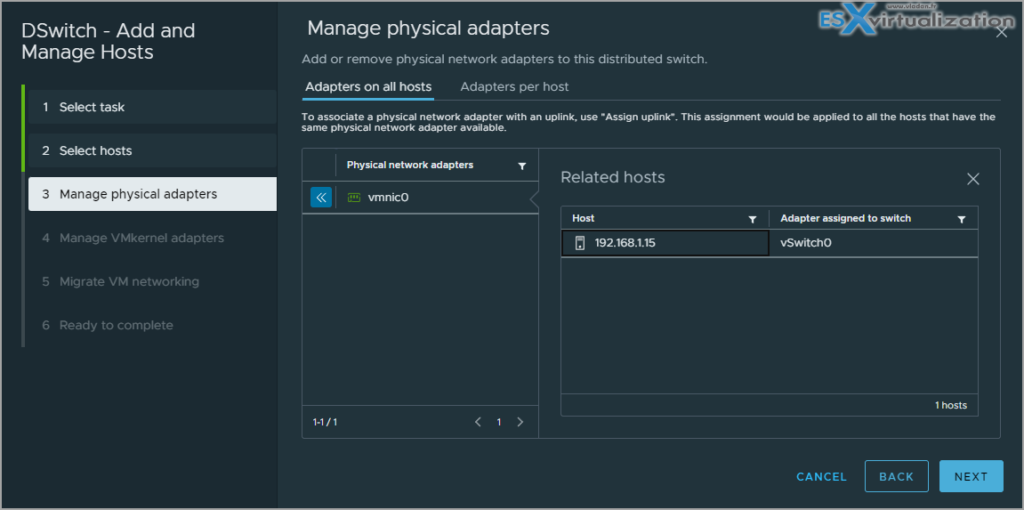
Task: Go to next page of adapters list
Action: tap(520, 422)
